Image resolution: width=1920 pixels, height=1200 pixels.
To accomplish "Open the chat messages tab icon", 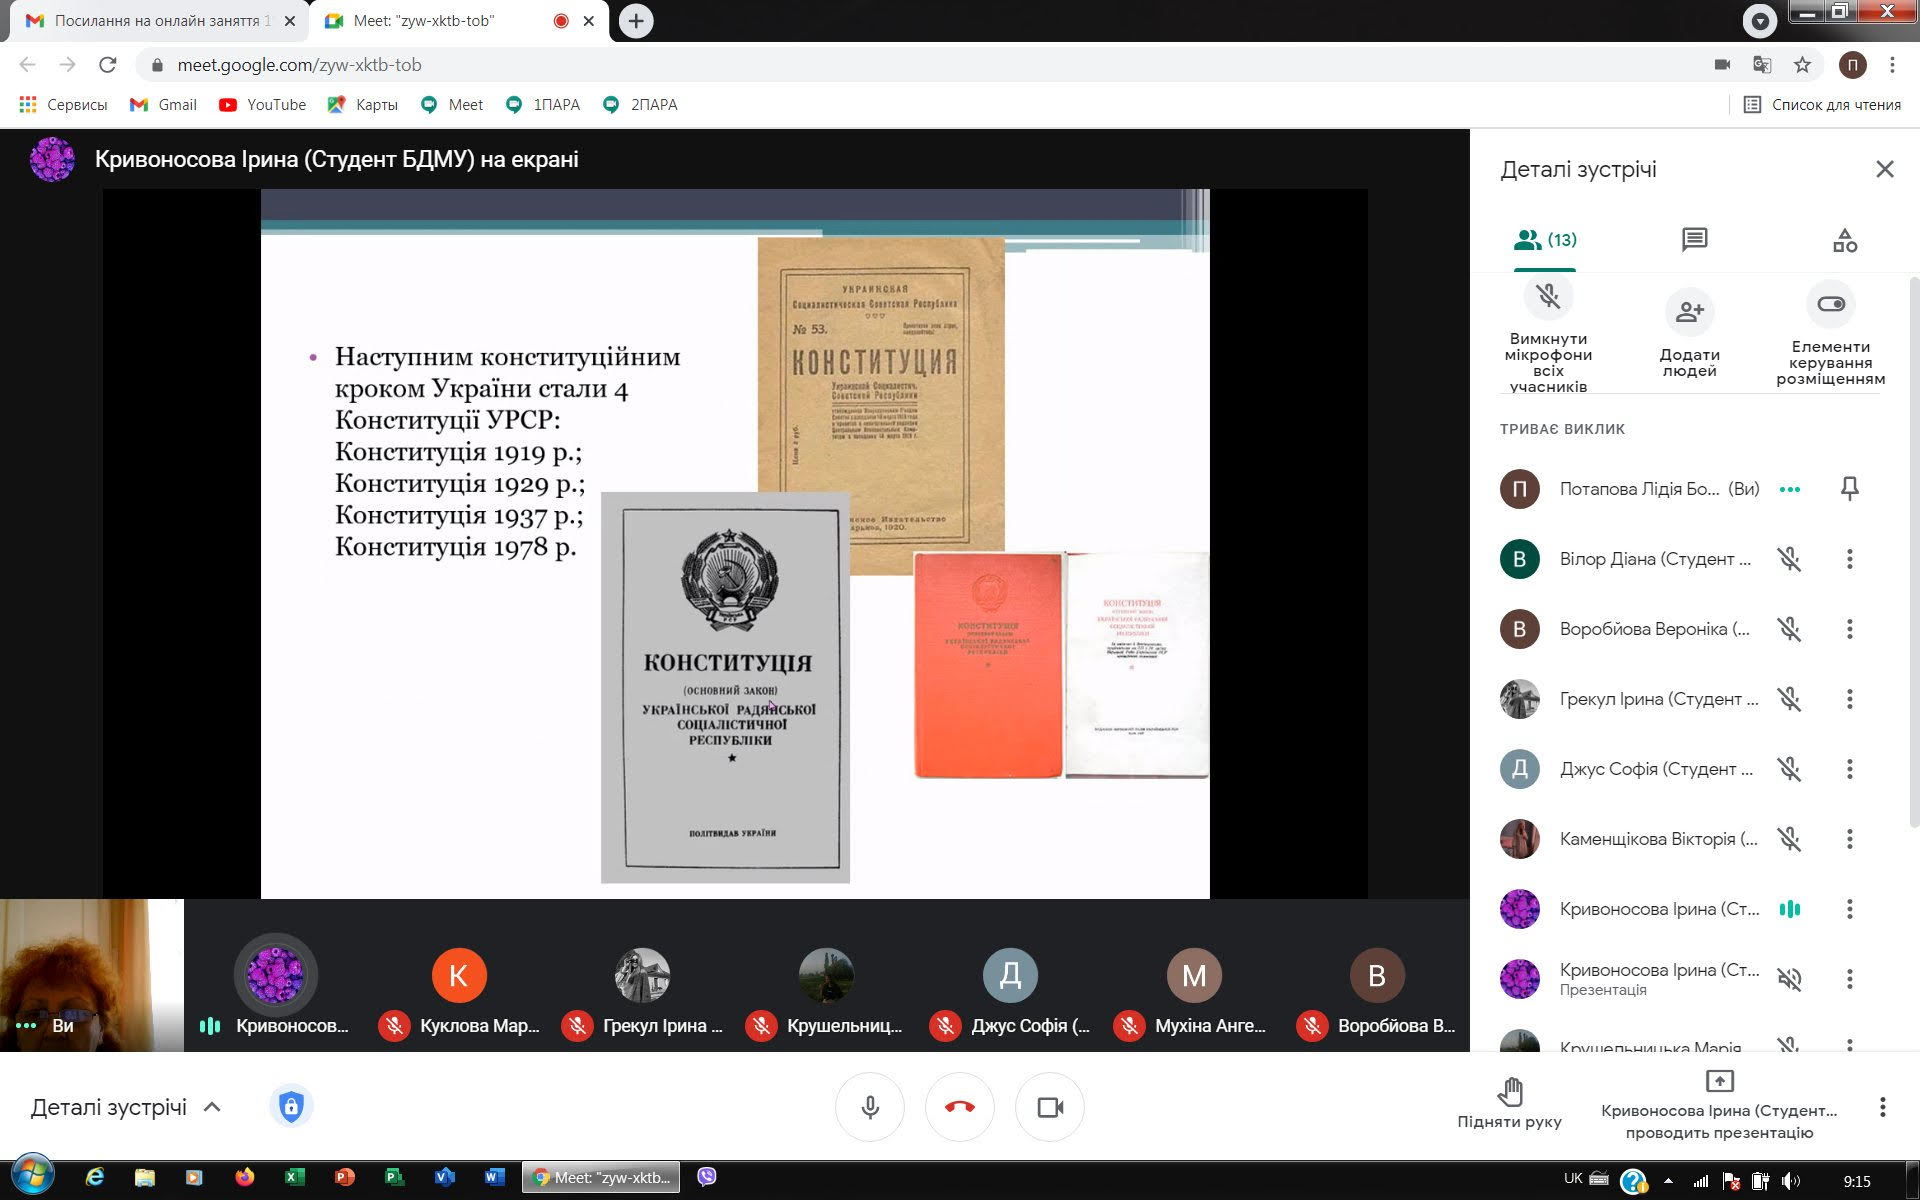I will click(x=1694, y=240).
